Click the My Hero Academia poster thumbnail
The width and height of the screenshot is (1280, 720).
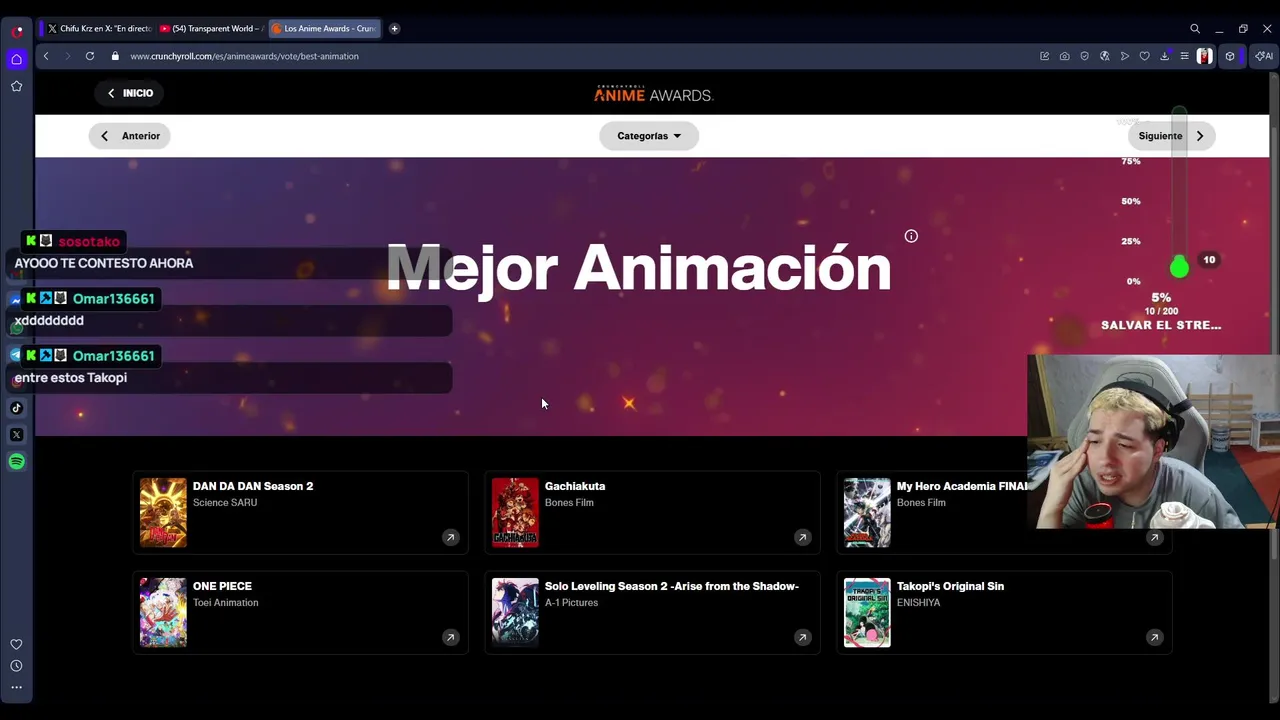[867, 513]
